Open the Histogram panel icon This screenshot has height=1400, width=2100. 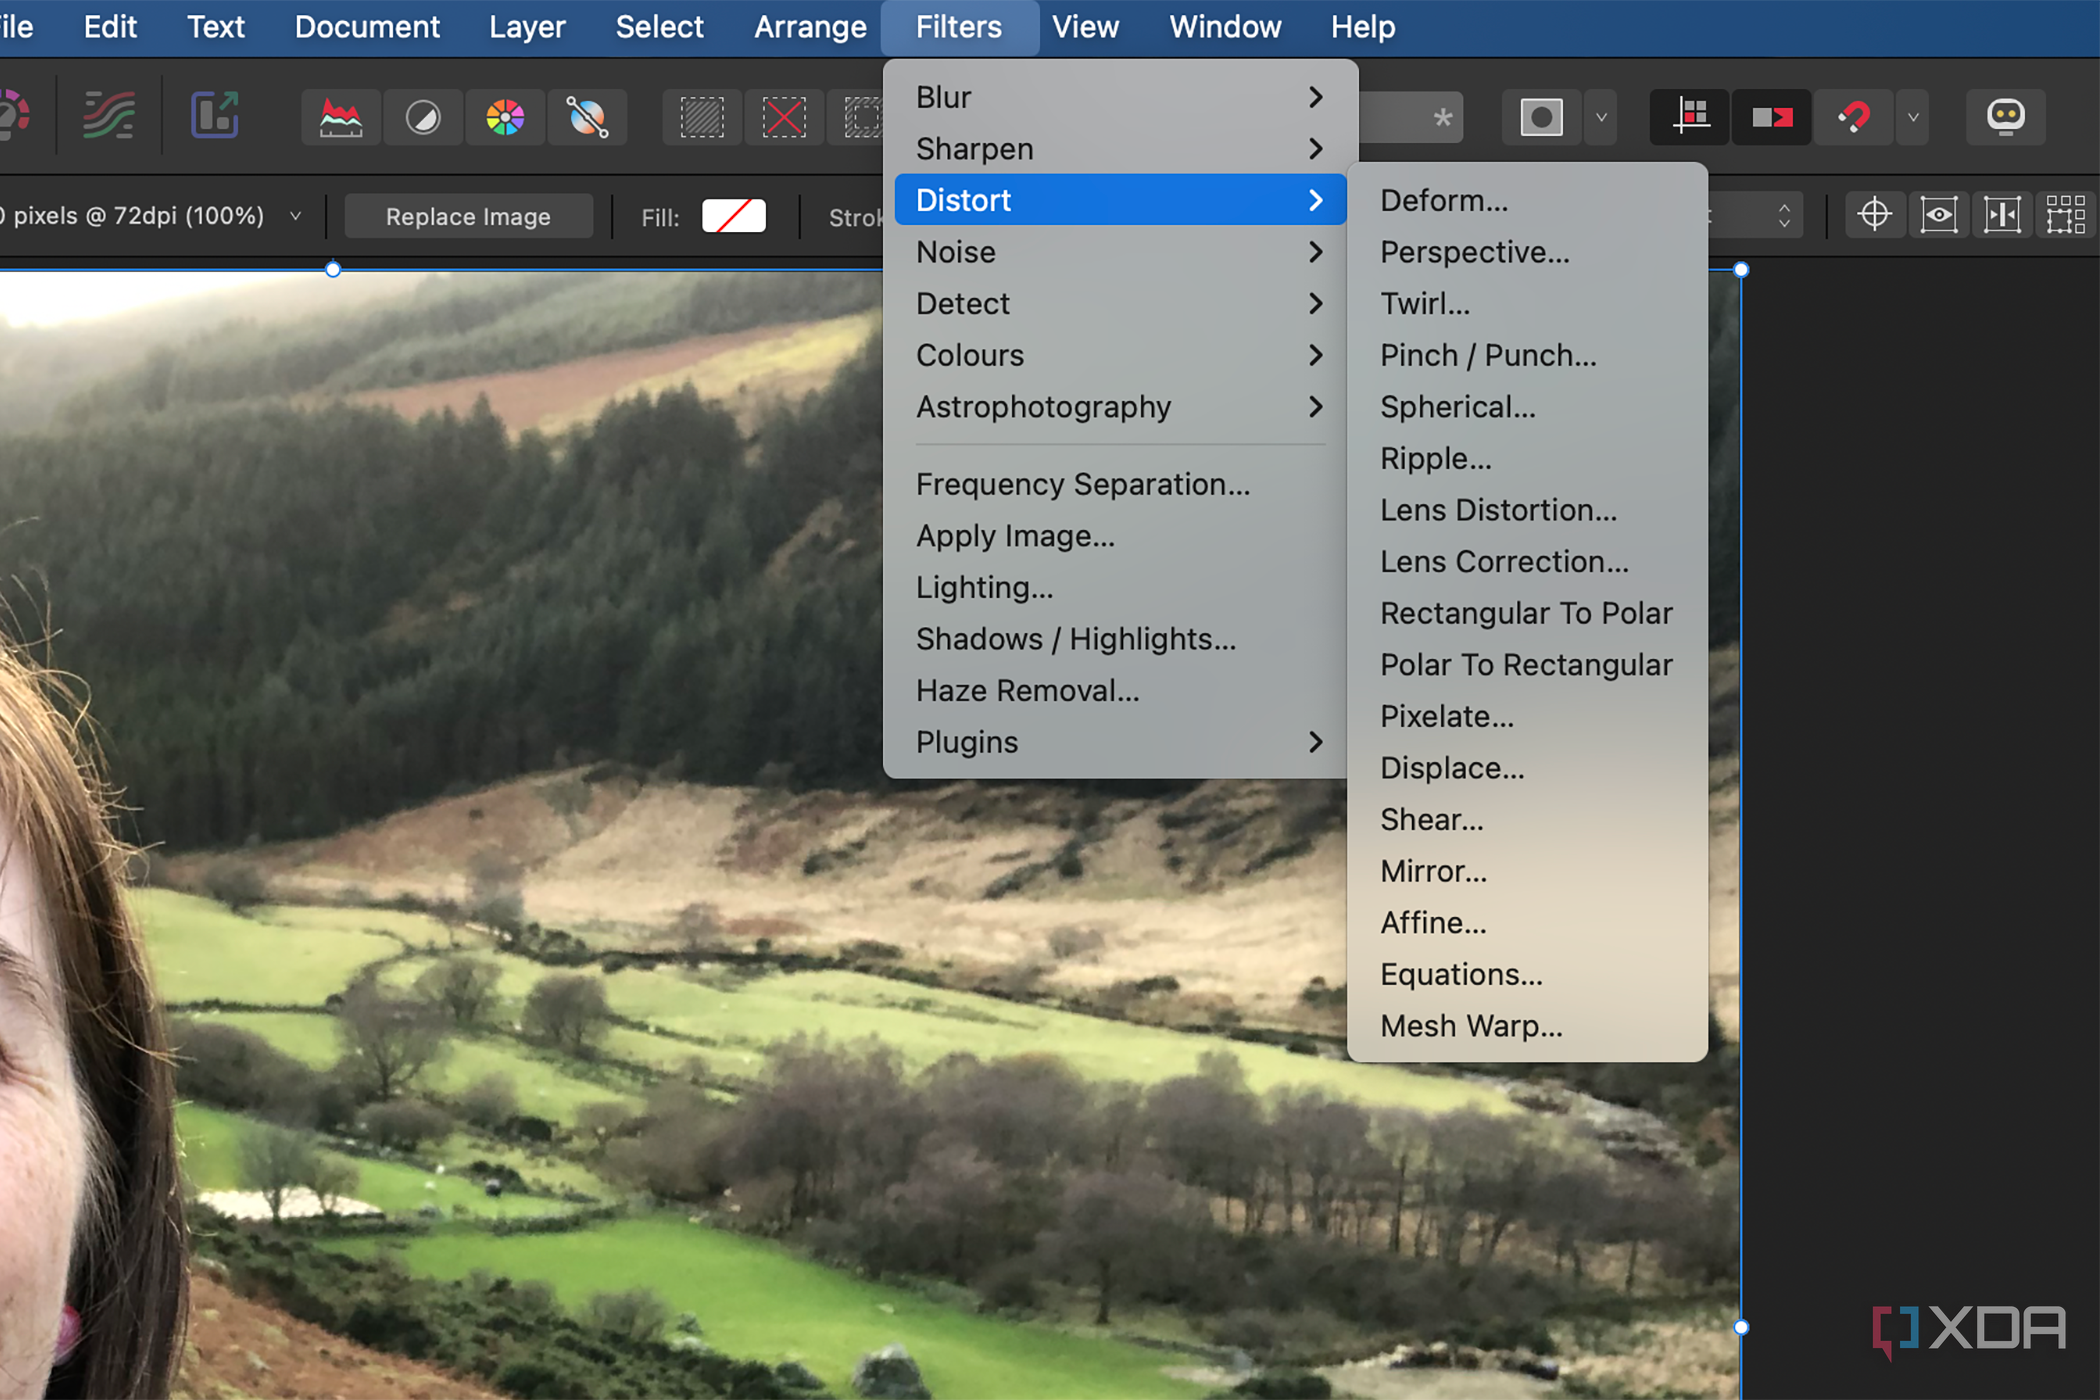tap(340, 117)
